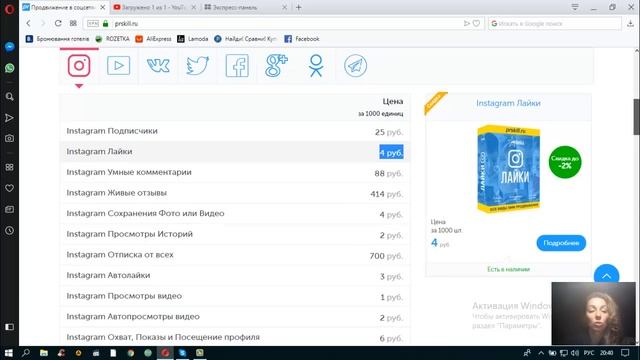Close the Продвижение в соцсетях tab

click(102, 7)
